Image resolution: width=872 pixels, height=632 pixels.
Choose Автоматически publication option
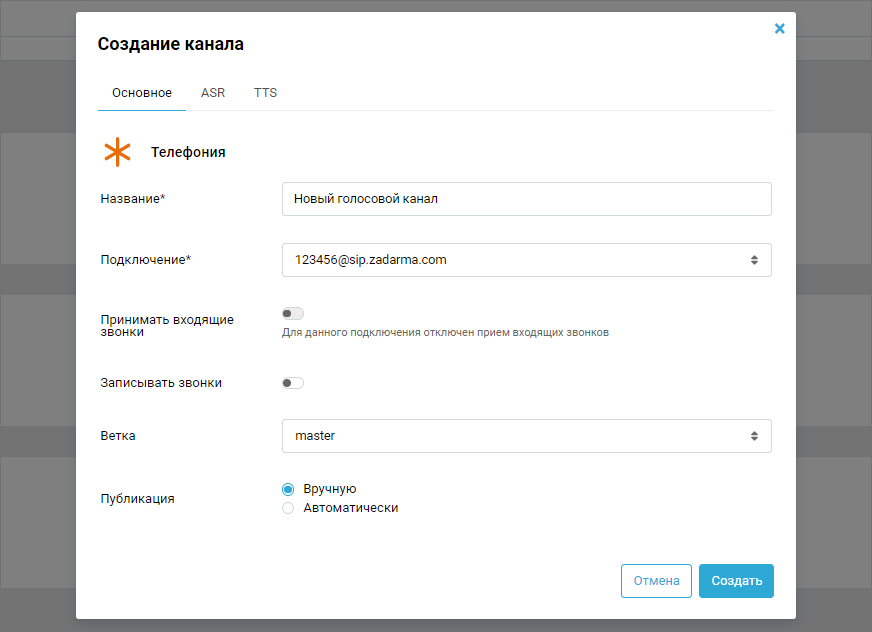pos(288,508)
